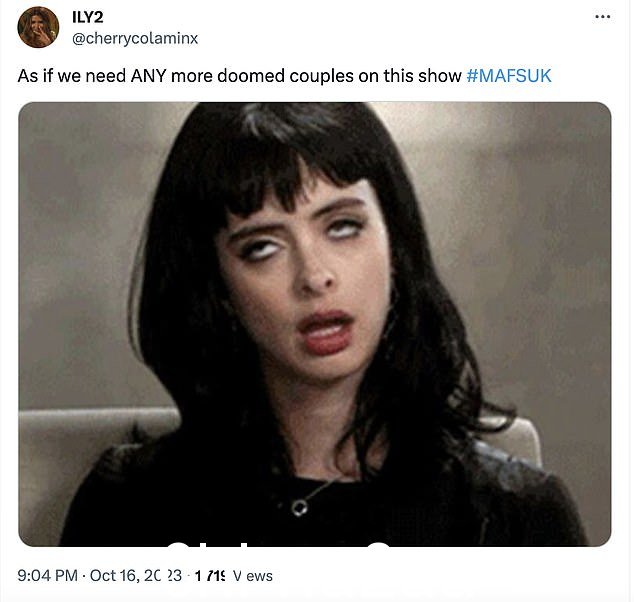Open the three-dot more options menu

(x=602, y=17)
